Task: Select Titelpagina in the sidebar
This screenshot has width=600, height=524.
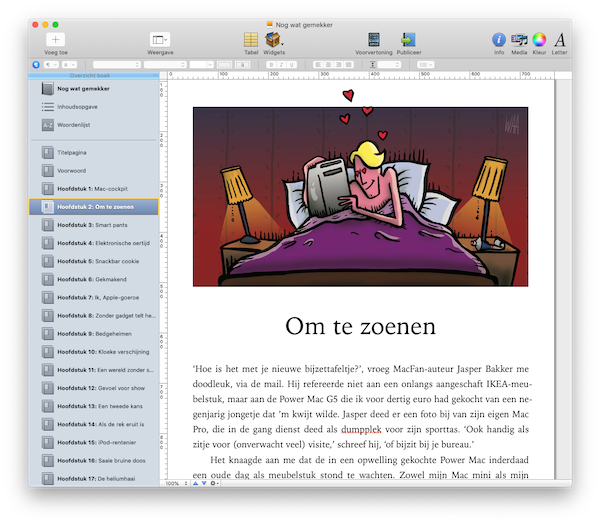Action: pos(93,152)
